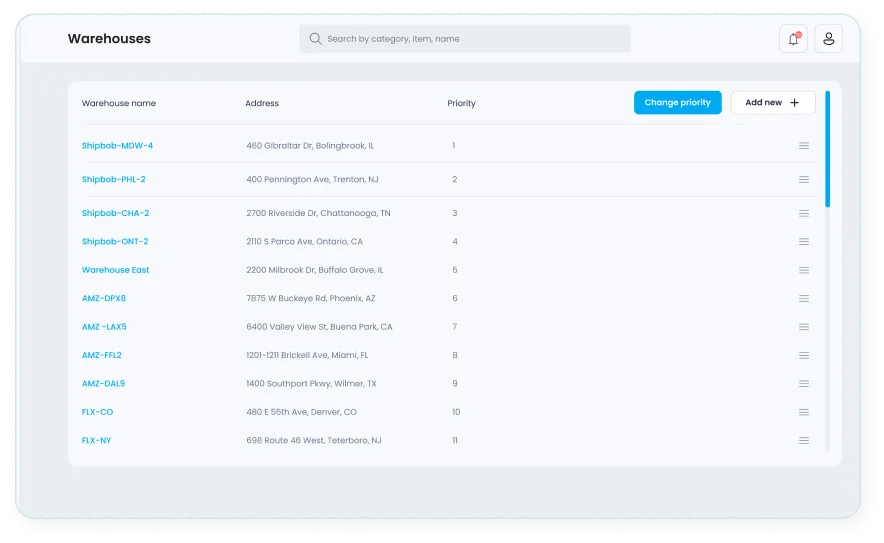884x543 pixels.
Task: Select address 460 Gibraltar Dr, Bolingbrook, IL
Action: click(x=310, y=145)
